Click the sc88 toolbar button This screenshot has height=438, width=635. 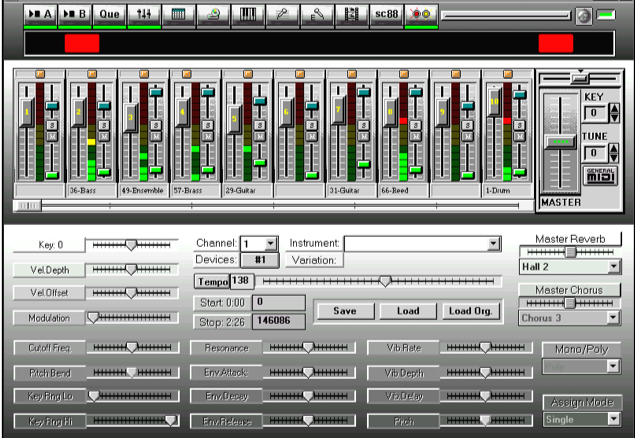pyautogui.click(x=385, y=15)
